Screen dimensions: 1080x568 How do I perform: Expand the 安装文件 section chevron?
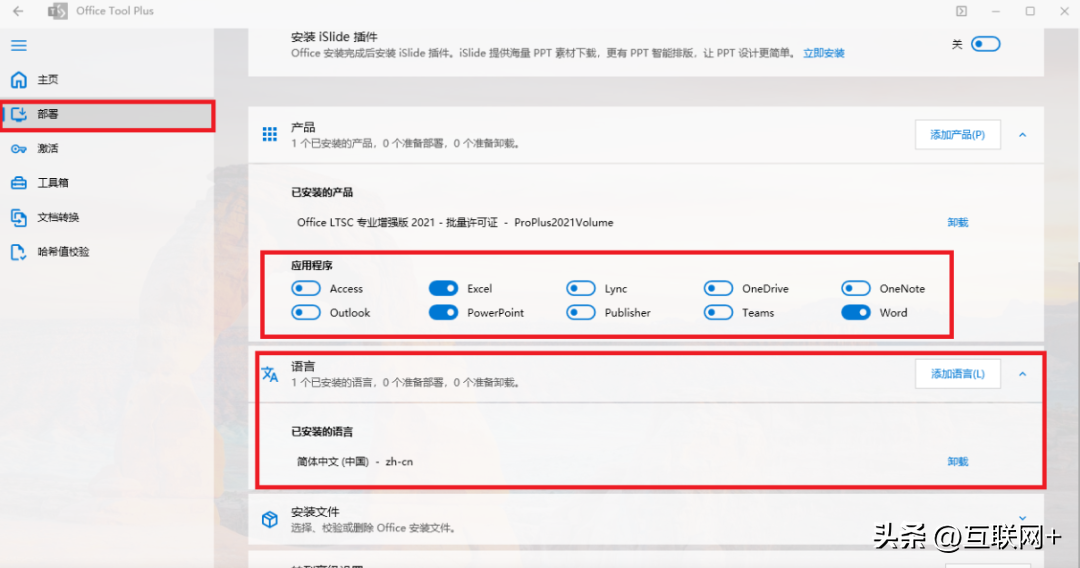pyautogui.click(x=1023, y=518)
